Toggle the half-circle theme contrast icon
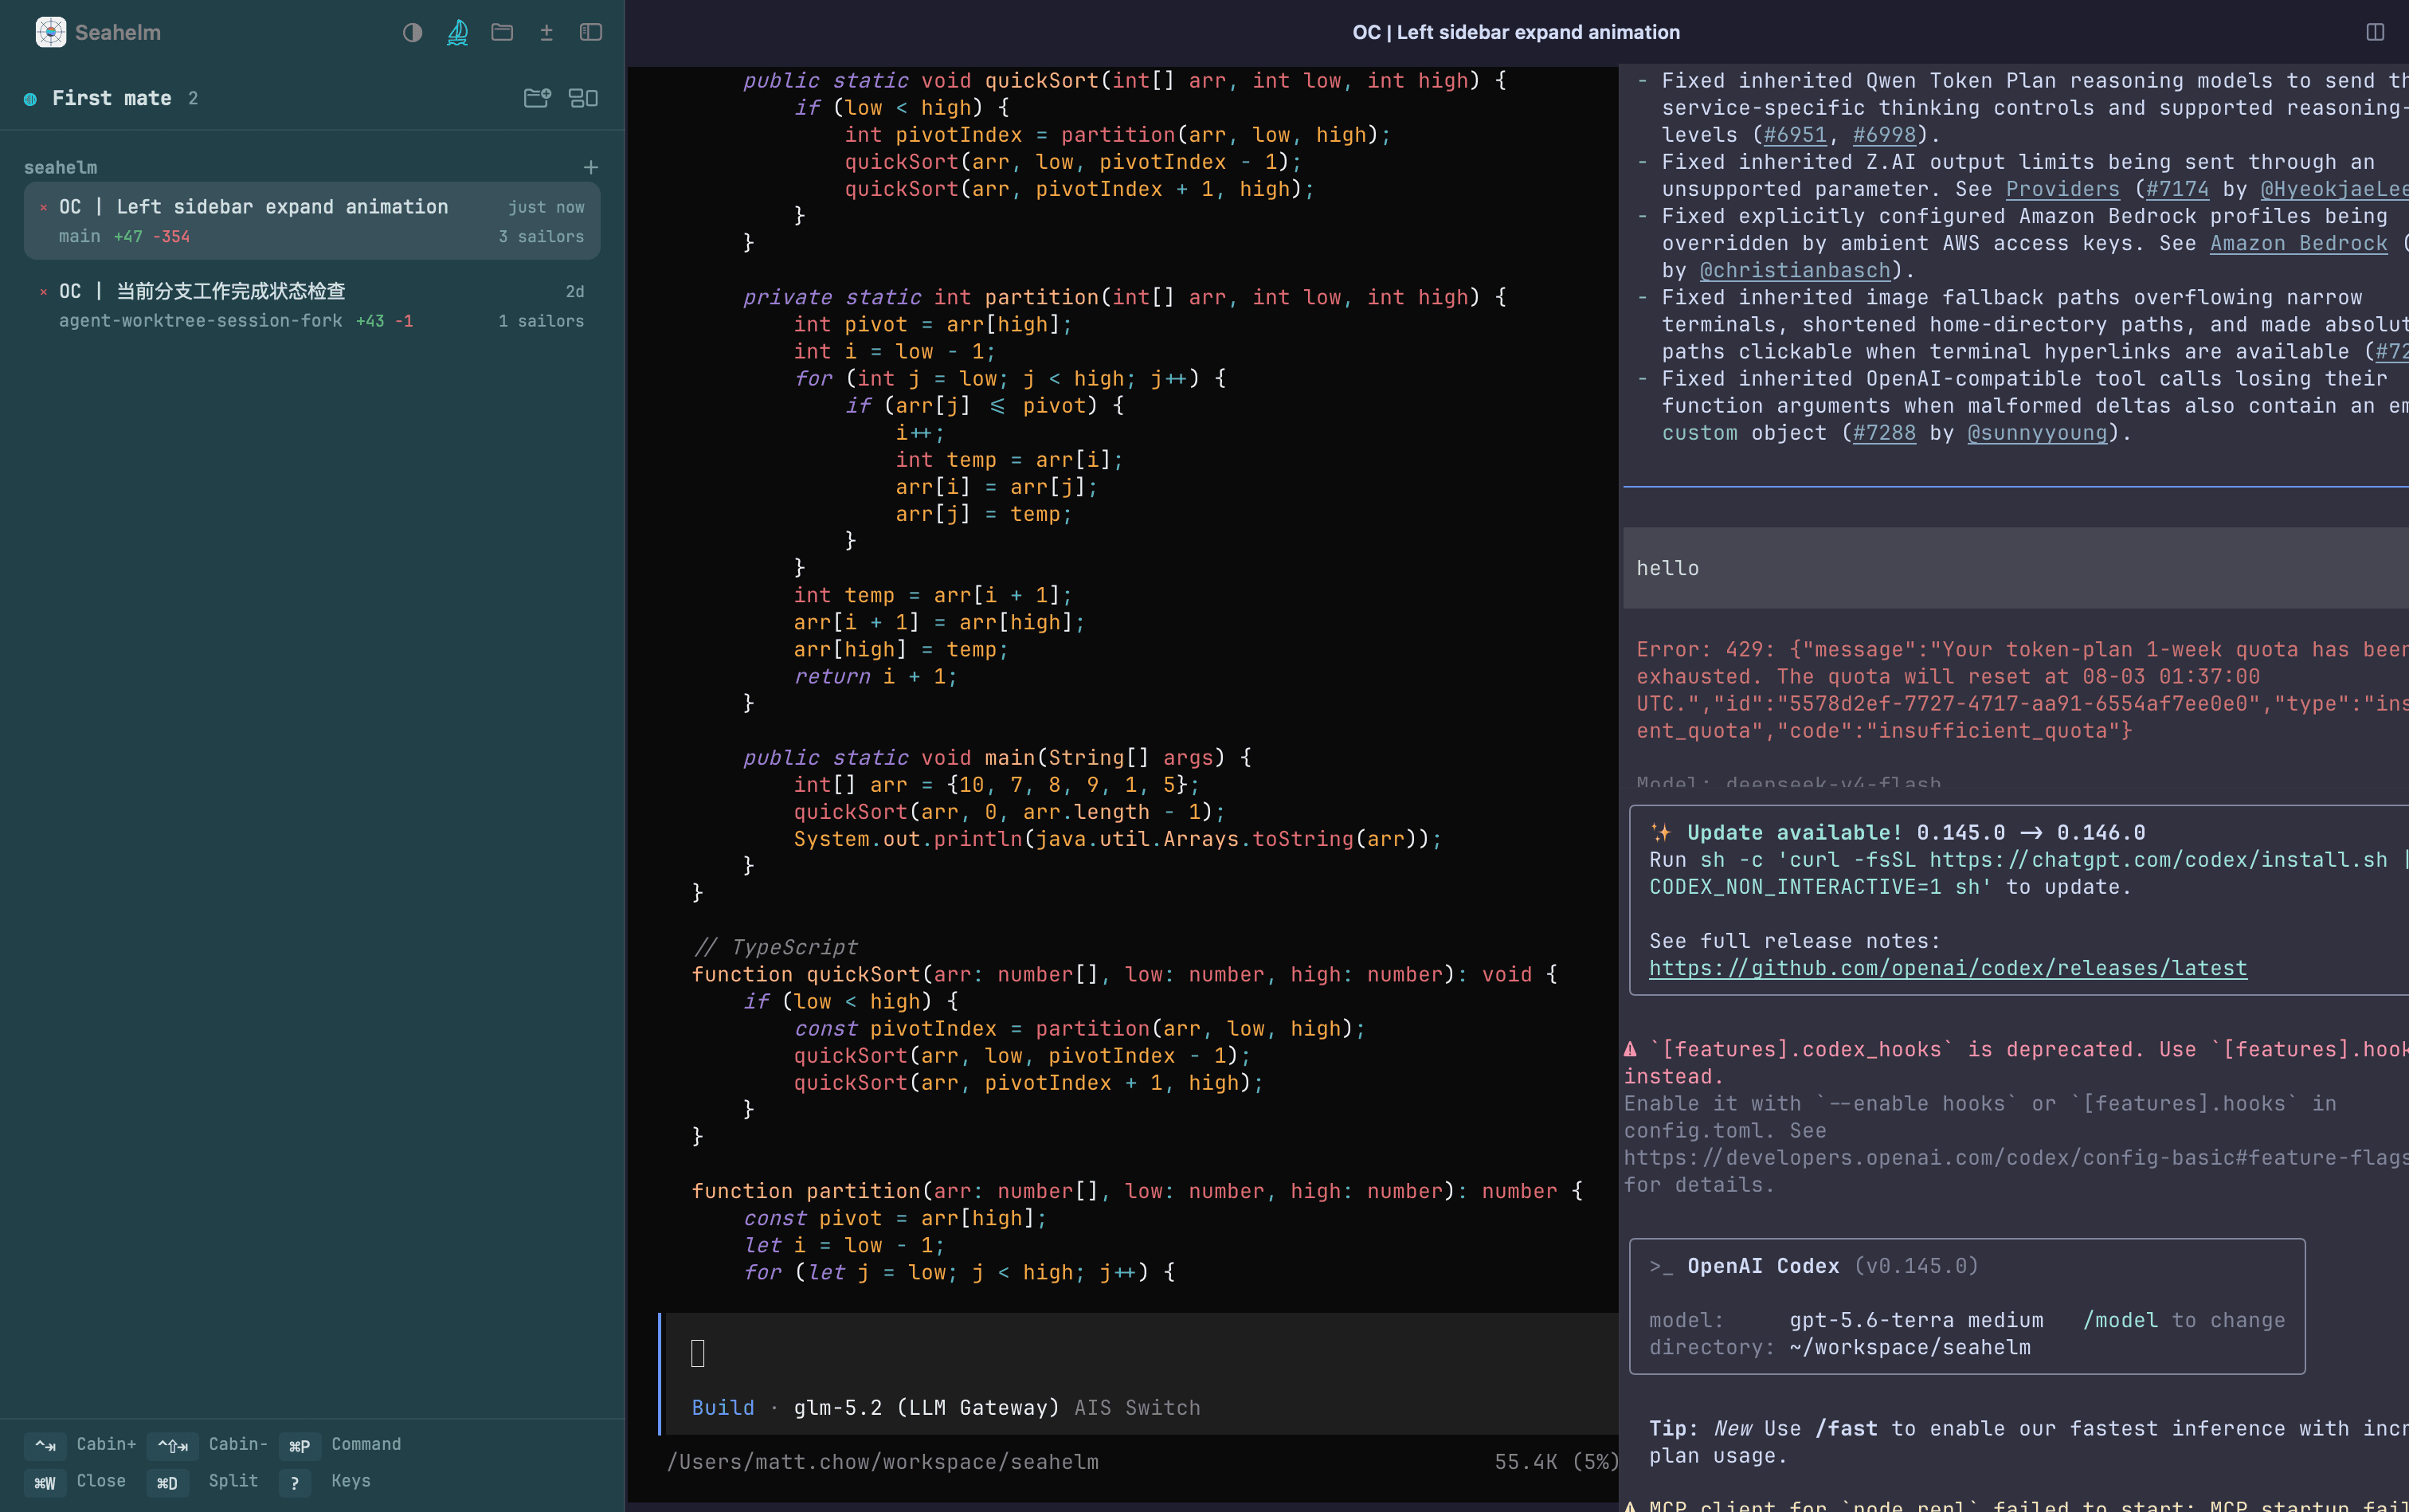Image resolution: width=2409 pixels, height=1512 pixels. [412, 32]
